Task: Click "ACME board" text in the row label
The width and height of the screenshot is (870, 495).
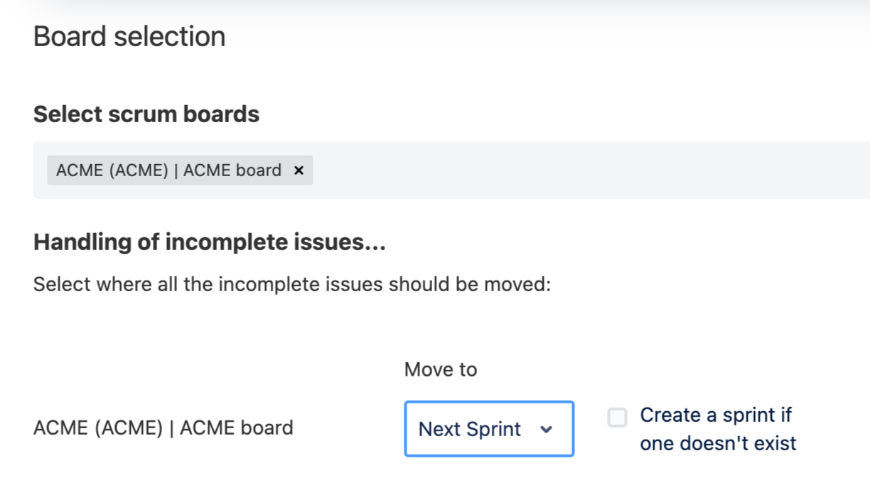Action: pos(239,428)
